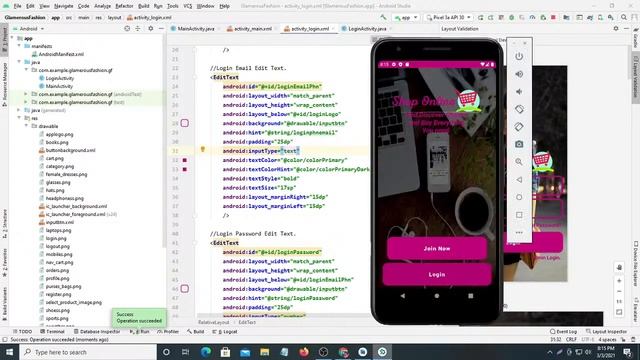
Task: Open the emulator extended controls (three dots)
Action: 519,232
